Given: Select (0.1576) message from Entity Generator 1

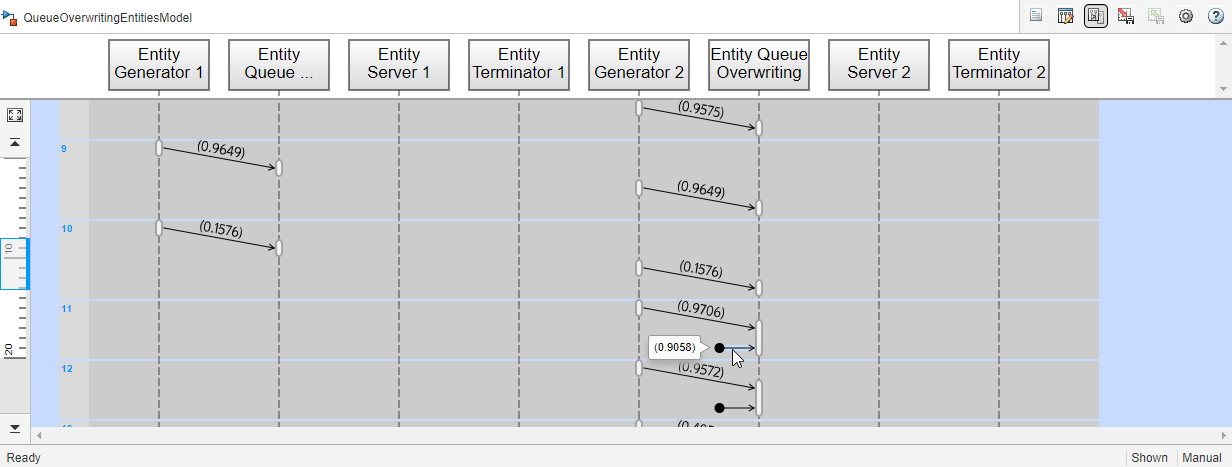Looking at the screenshot, I should click(x=221, y=230).
